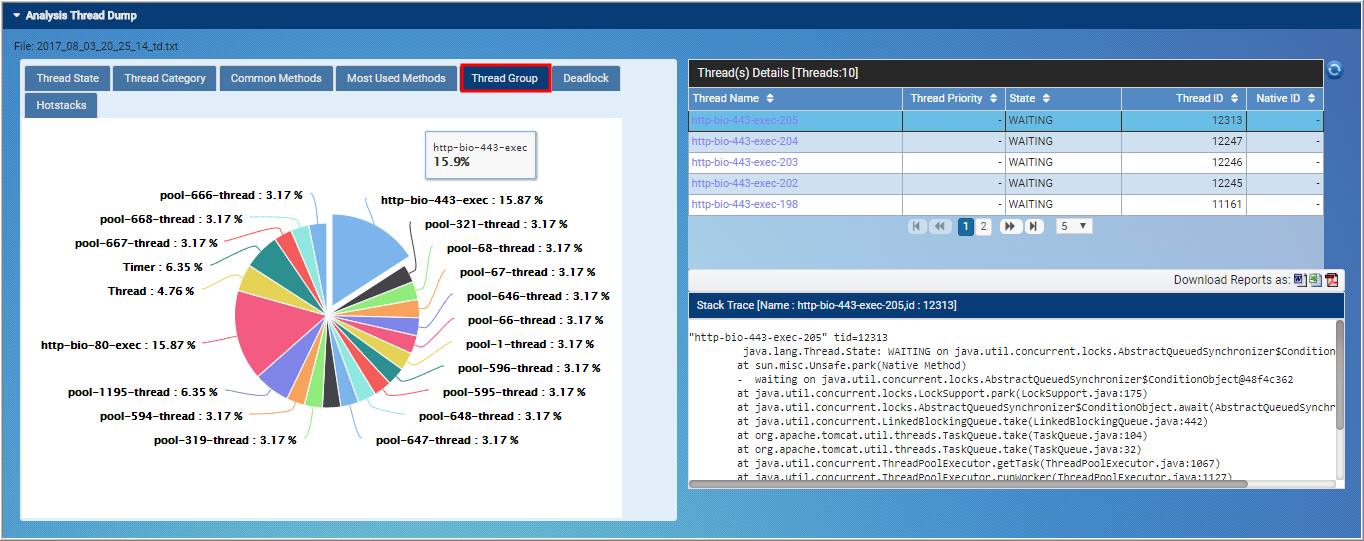
Task: Download report as Excel spreadsheet
Action: [x=1315, y=280]
